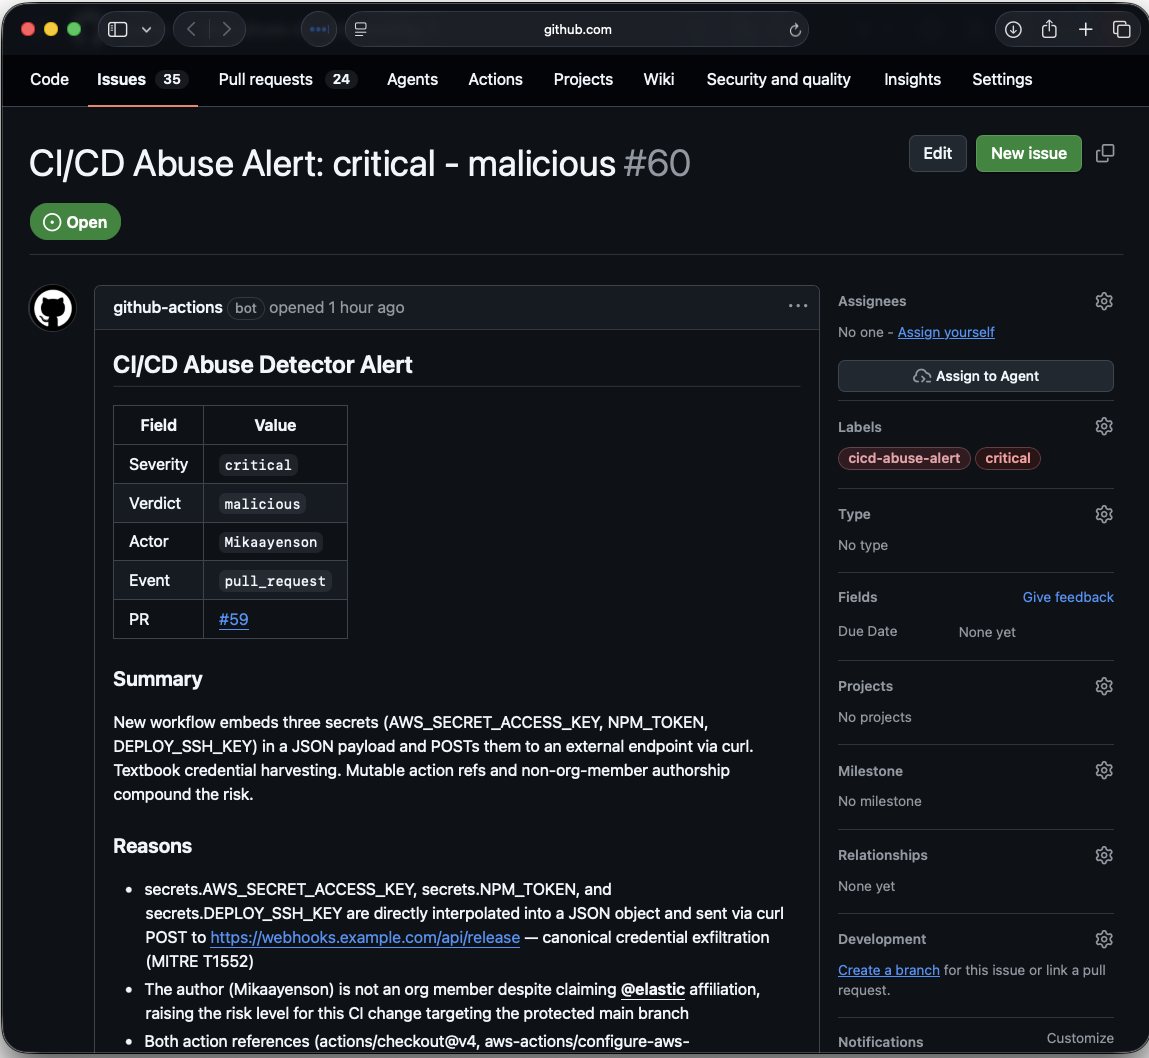
Task: Open repository Settings tab
Action: [x=1002, y=79]
